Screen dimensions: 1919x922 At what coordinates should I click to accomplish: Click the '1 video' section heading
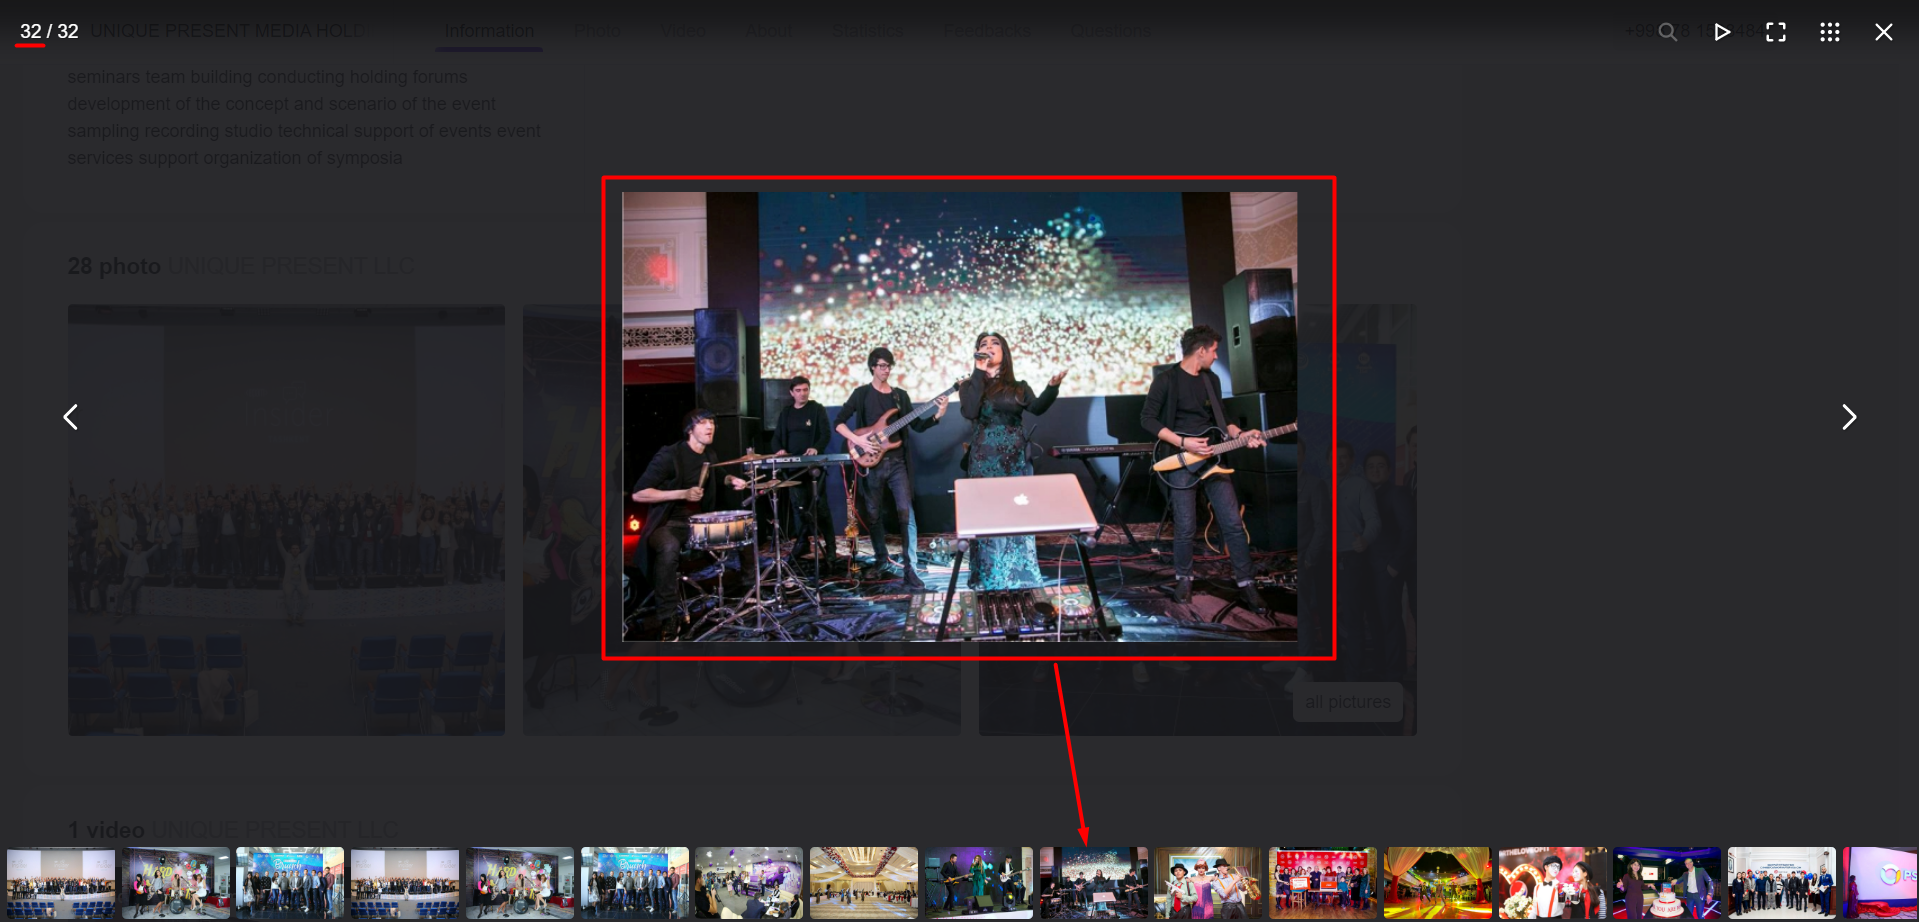(x=106, y=830)
